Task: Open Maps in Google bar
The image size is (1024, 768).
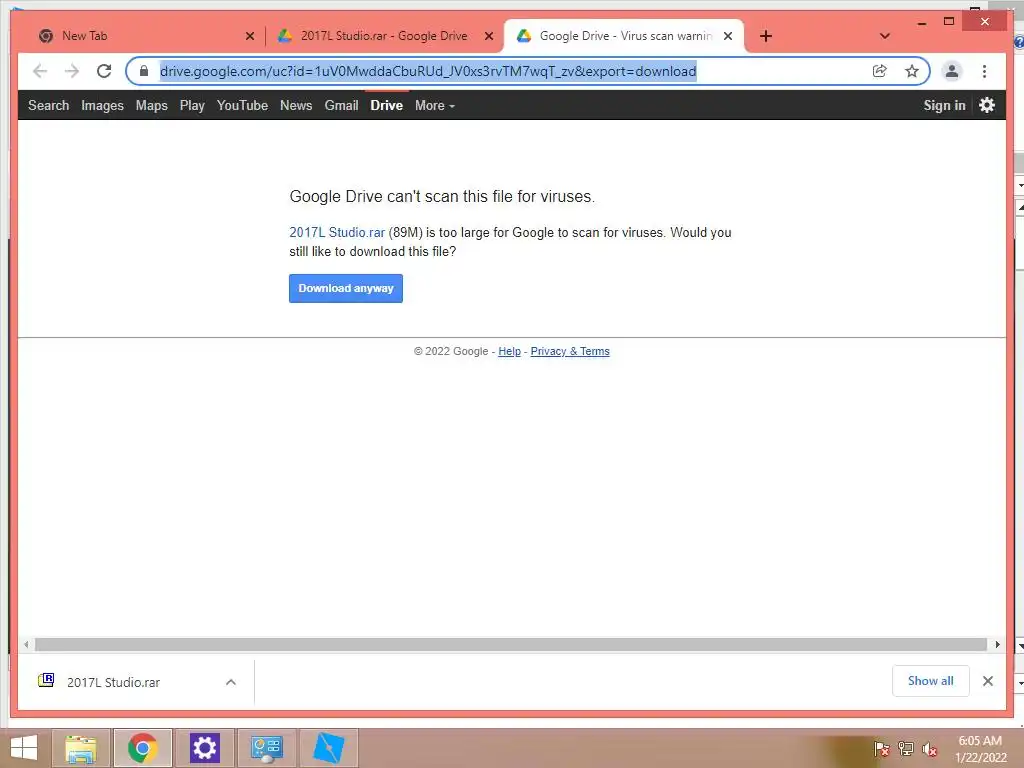Action: click(x=152, y=105)
